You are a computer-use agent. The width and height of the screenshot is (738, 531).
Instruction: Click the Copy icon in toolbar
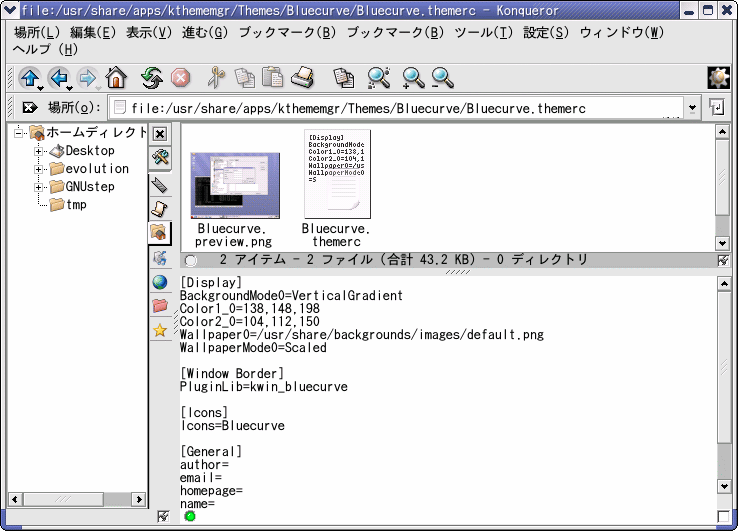[245, 78]
